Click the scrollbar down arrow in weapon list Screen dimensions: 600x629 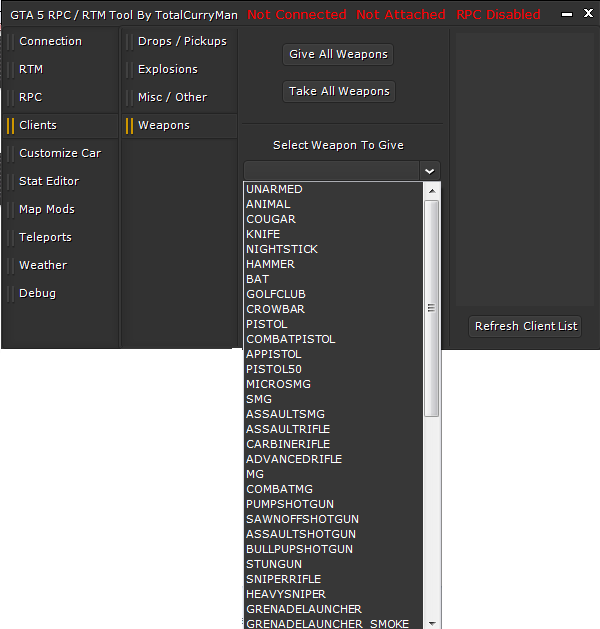pyautogui.click(x=432, y=622)
